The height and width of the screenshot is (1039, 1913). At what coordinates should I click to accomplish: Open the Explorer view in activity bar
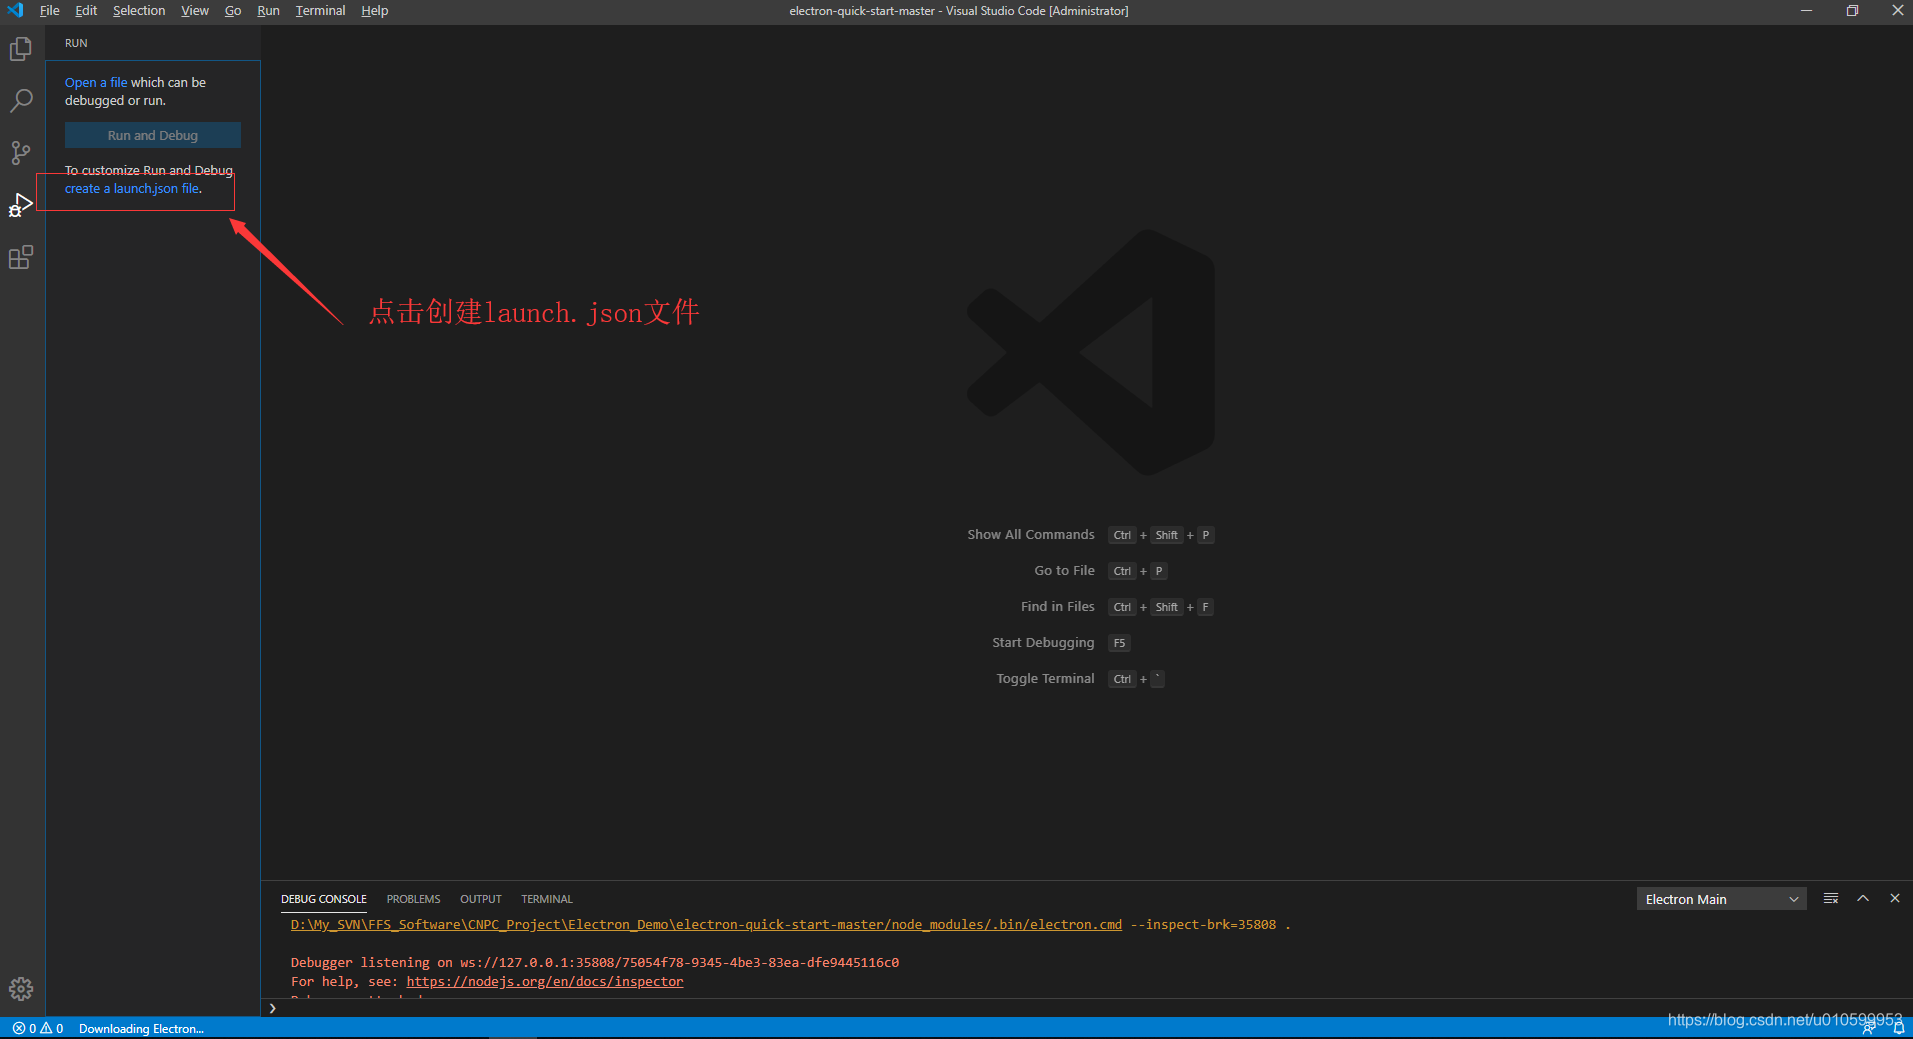click(x=21, y=49)
